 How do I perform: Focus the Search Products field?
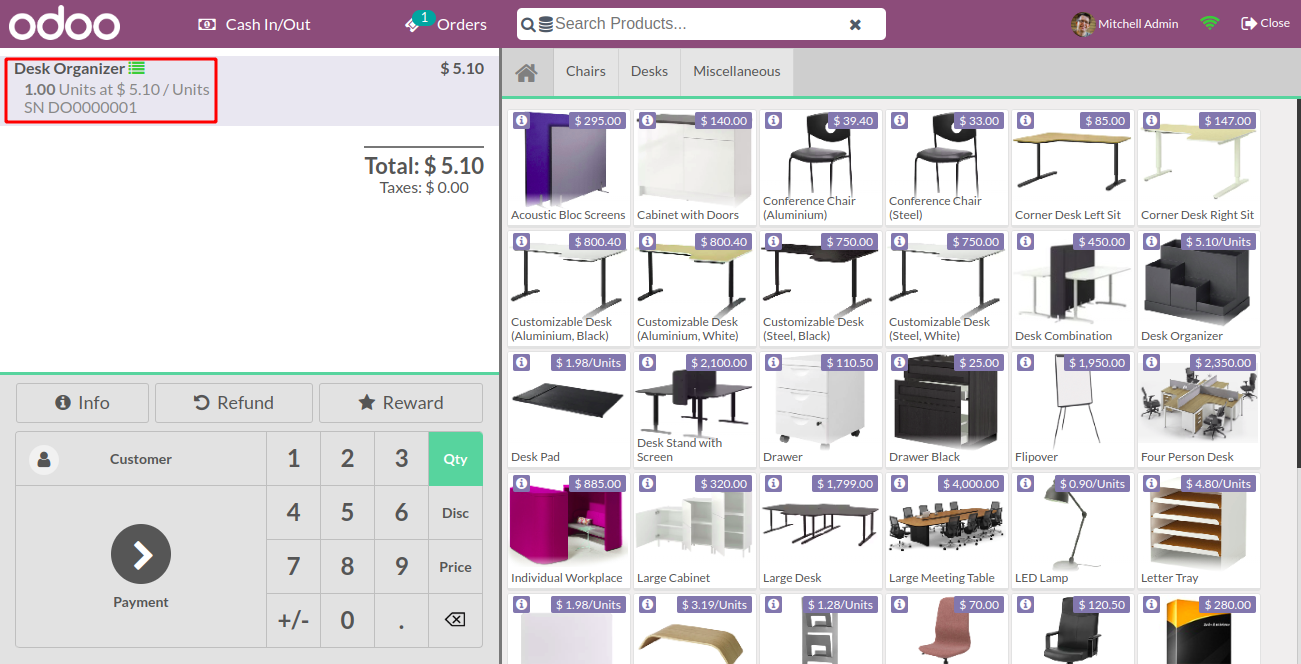pos(700,24)
